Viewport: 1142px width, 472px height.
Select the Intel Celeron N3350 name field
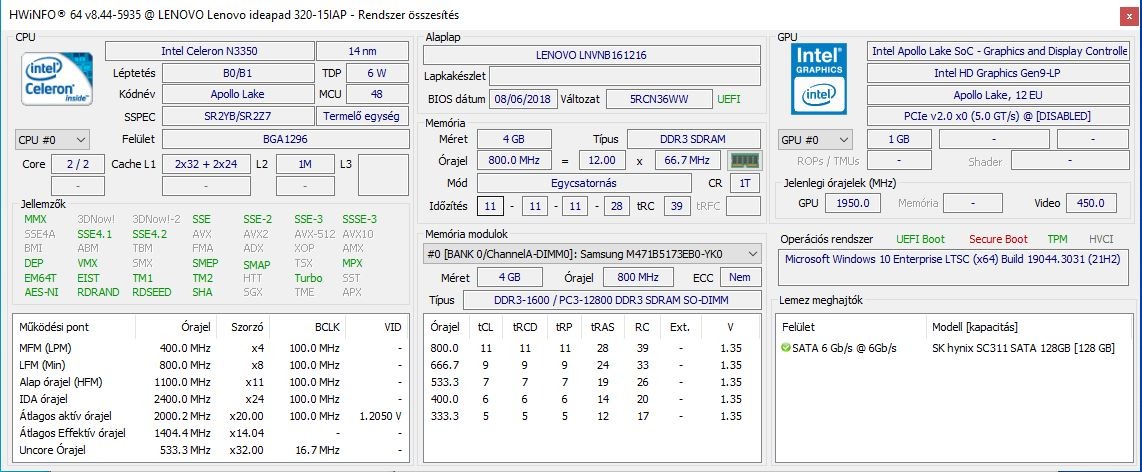[209, 51]
